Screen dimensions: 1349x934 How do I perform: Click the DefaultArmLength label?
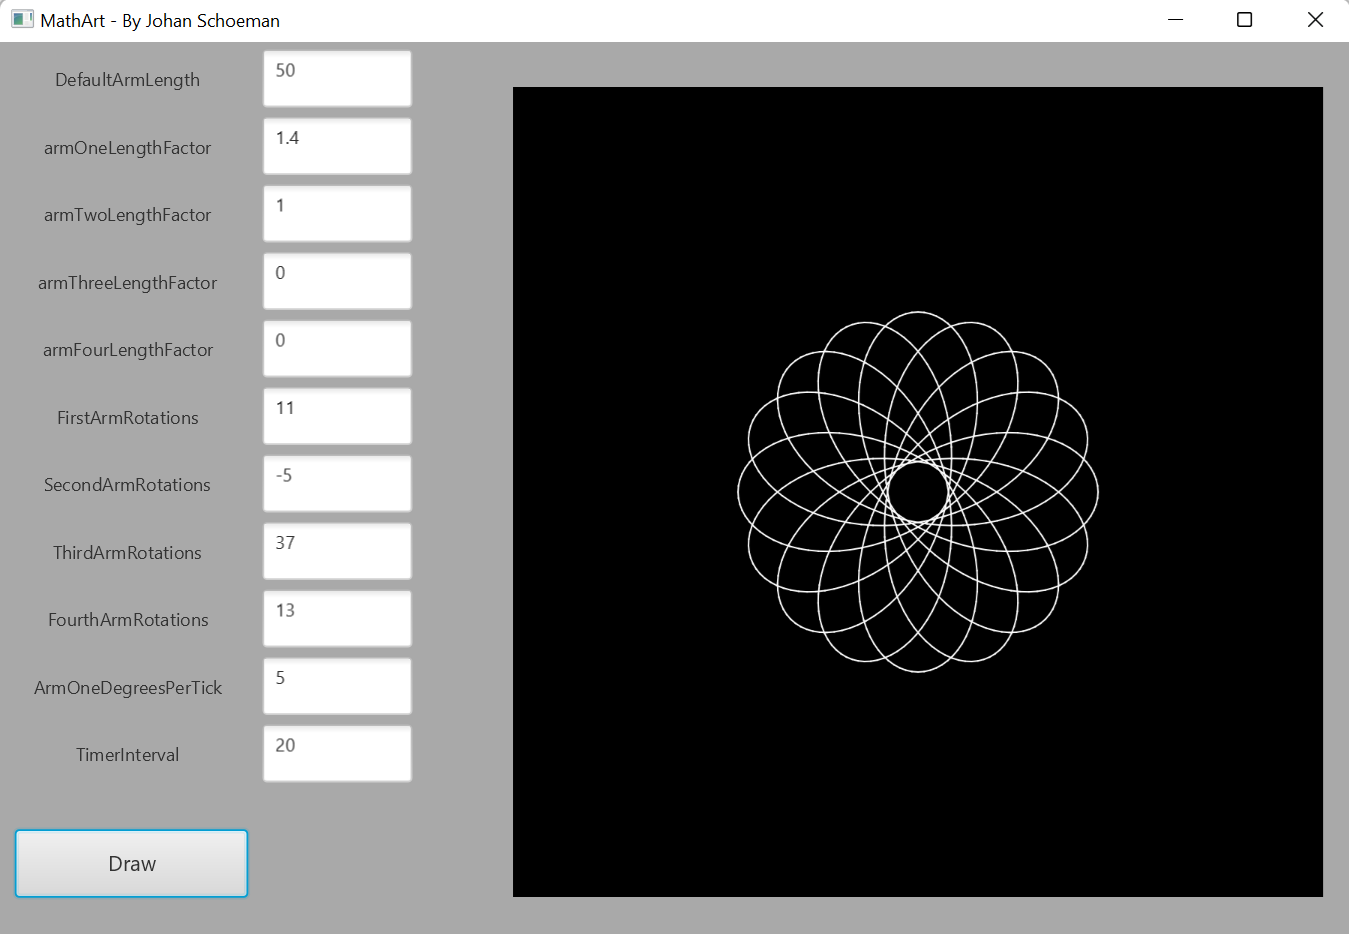(127, 80)
